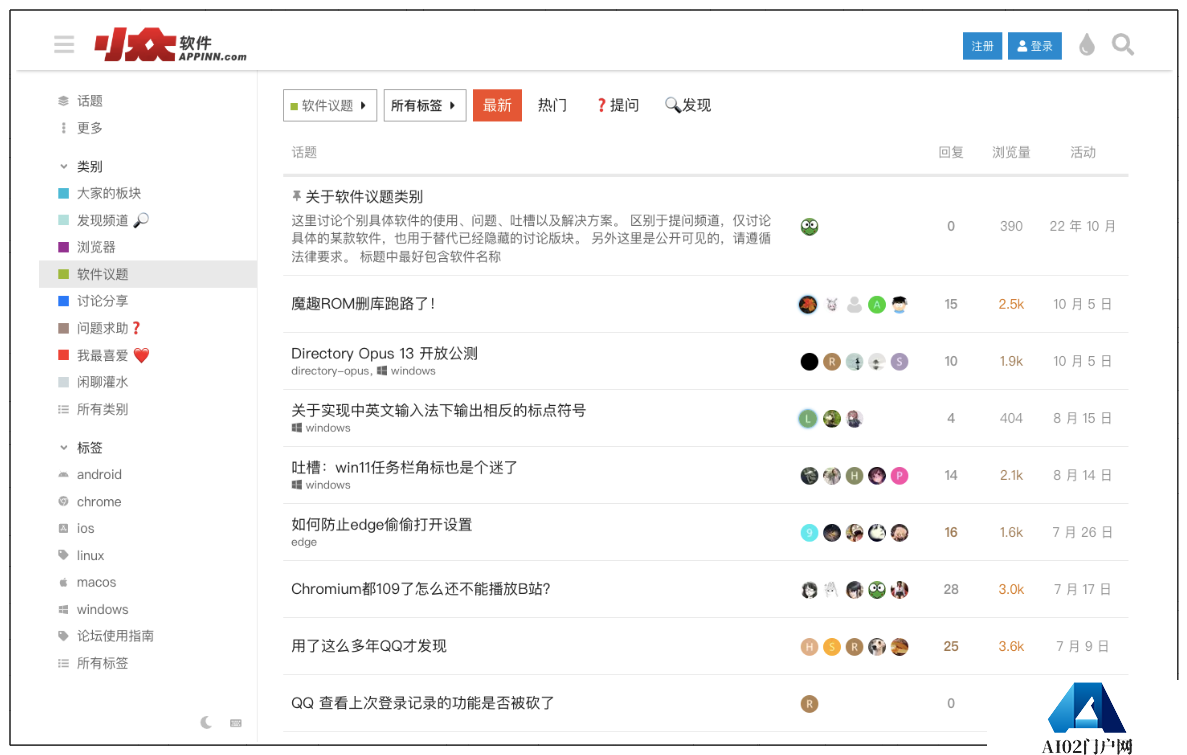Open pinned topic 关于软件议题类别
The width and height of the screenshot is (1187, 755).
pos(364,197)
